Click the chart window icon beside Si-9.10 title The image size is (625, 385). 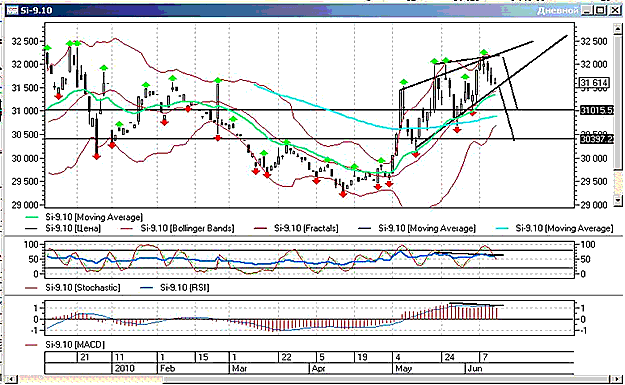point(12,10)
